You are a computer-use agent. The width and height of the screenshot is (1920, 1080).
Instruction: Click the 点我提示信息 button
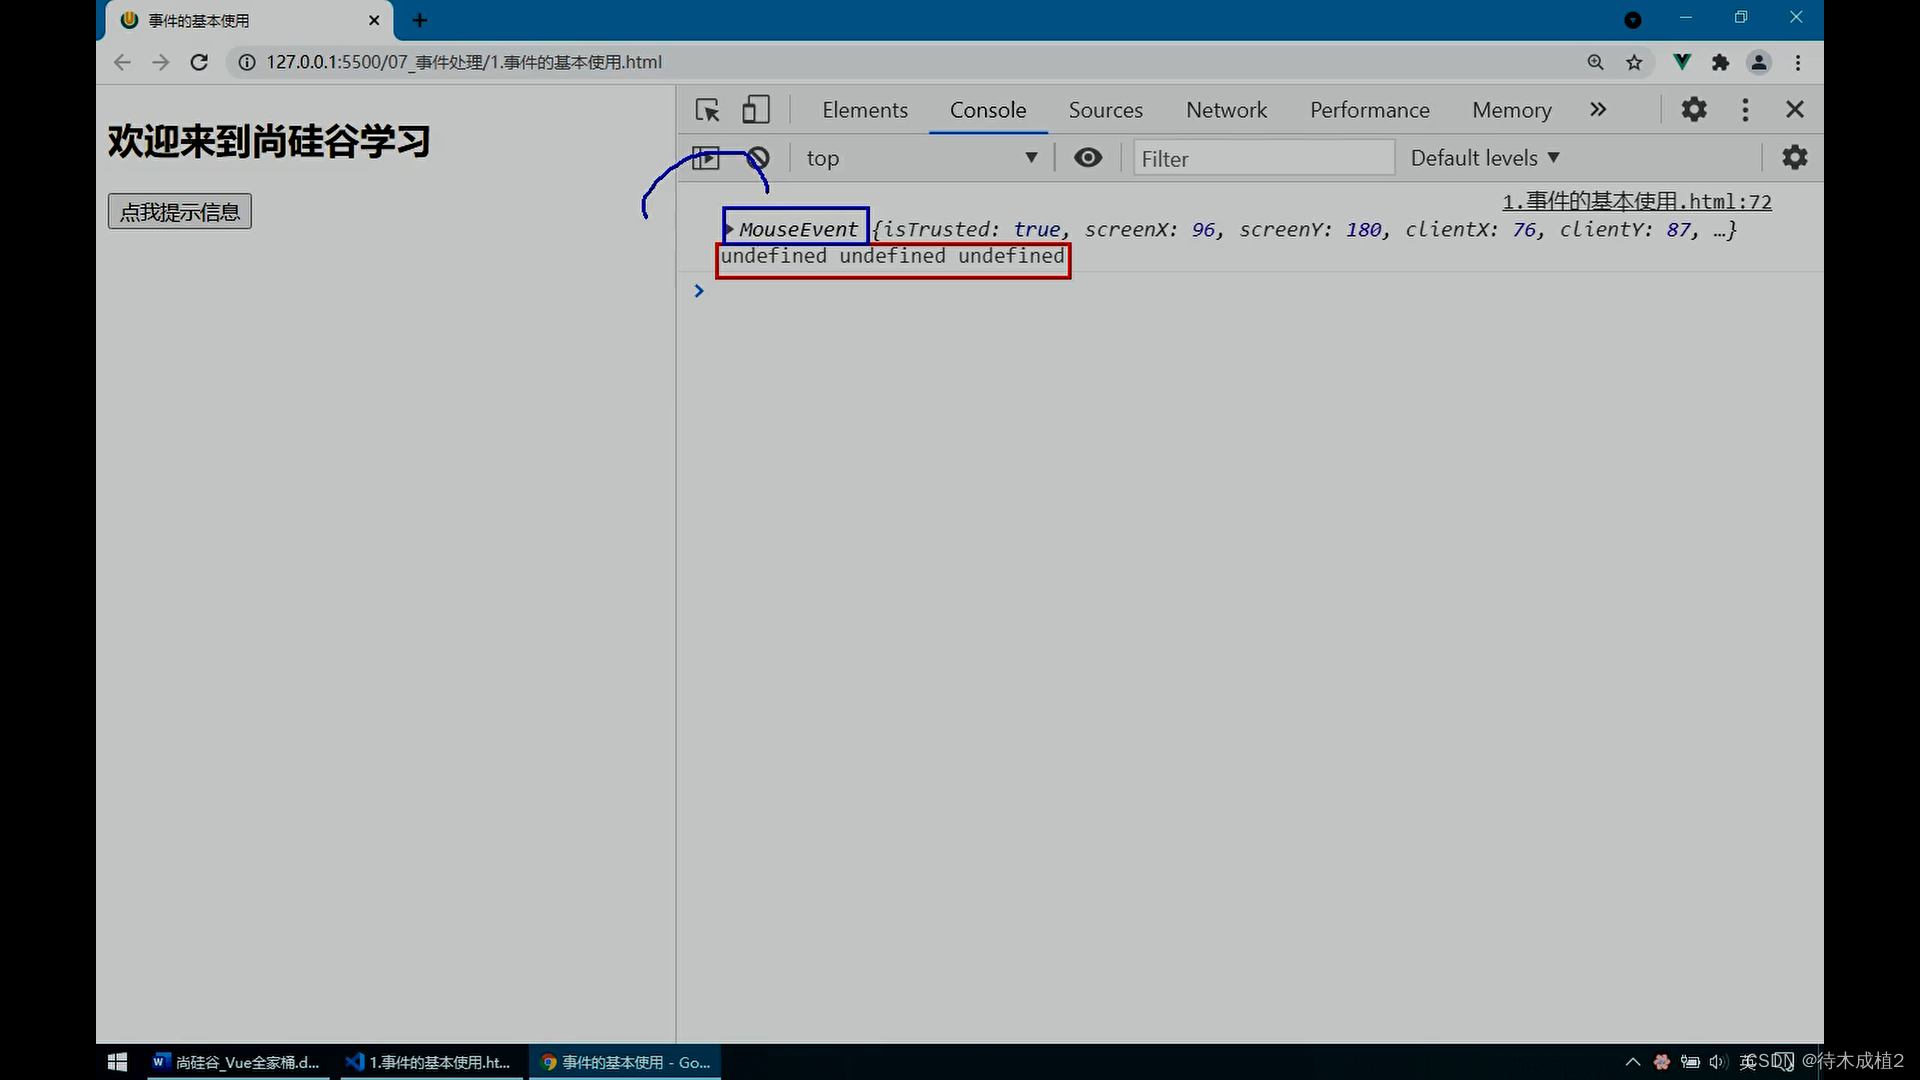pos(180,212)
